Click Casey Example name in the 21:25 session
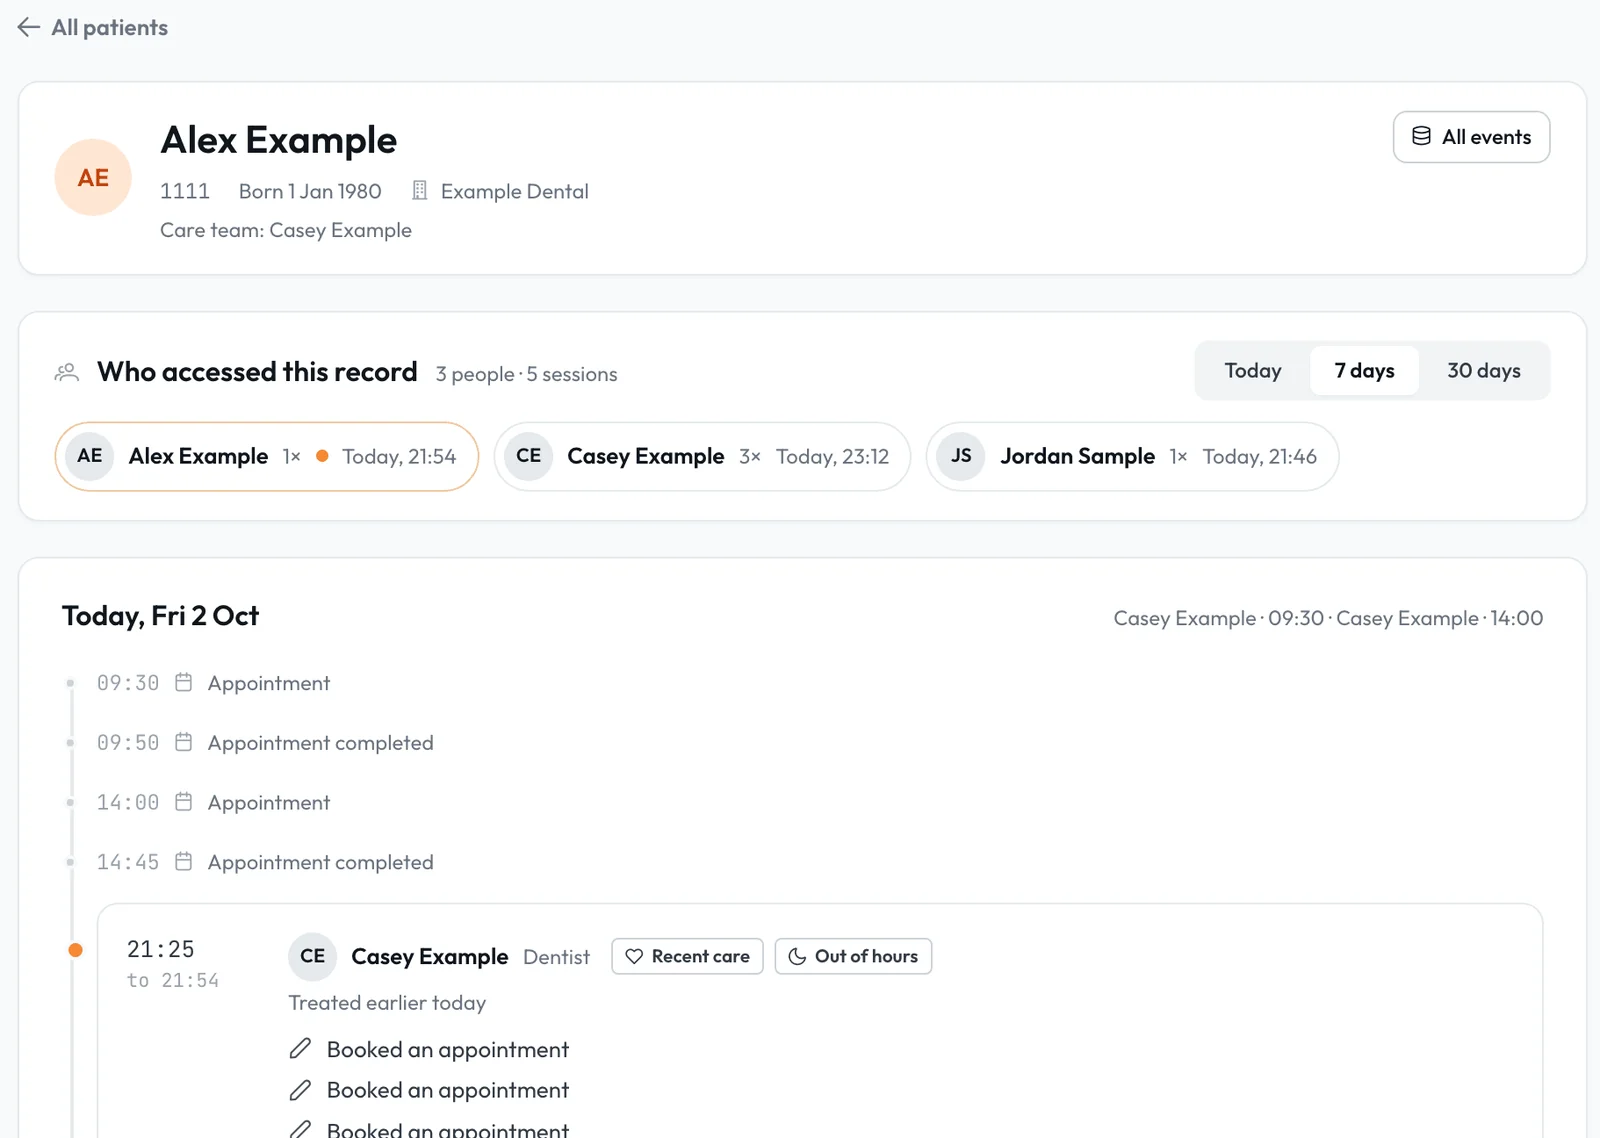Viewport: 1600px width, 1138px height. pos(430,957)
